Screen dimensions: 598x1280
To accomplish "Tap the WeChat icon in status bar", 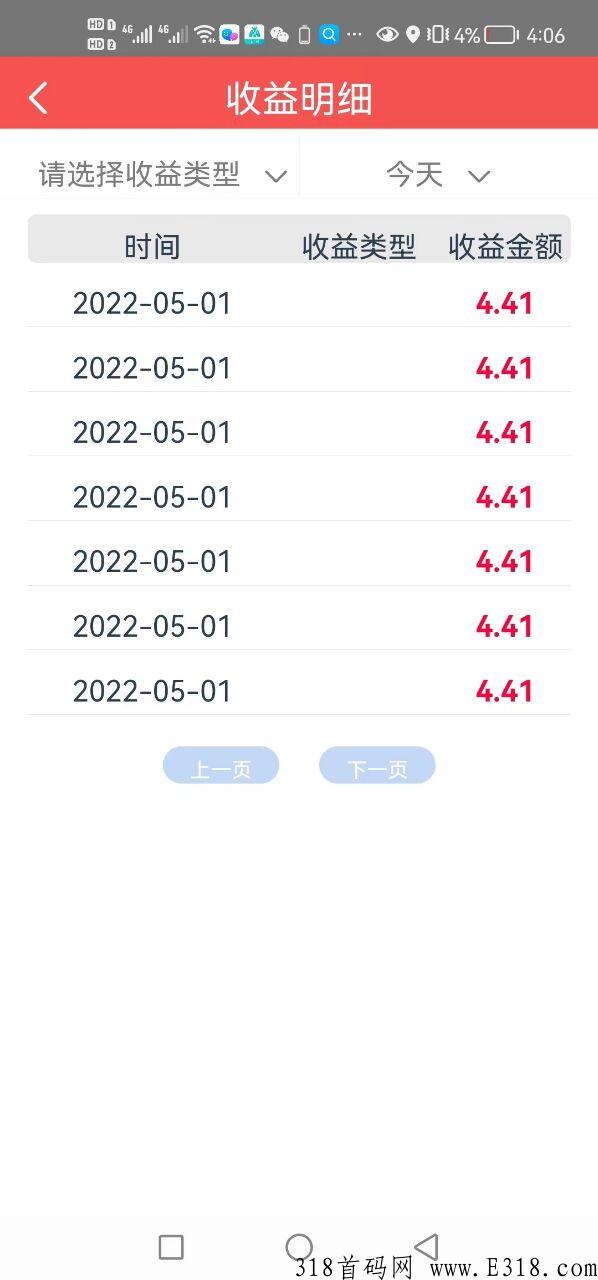I will [x=280, y=35].
